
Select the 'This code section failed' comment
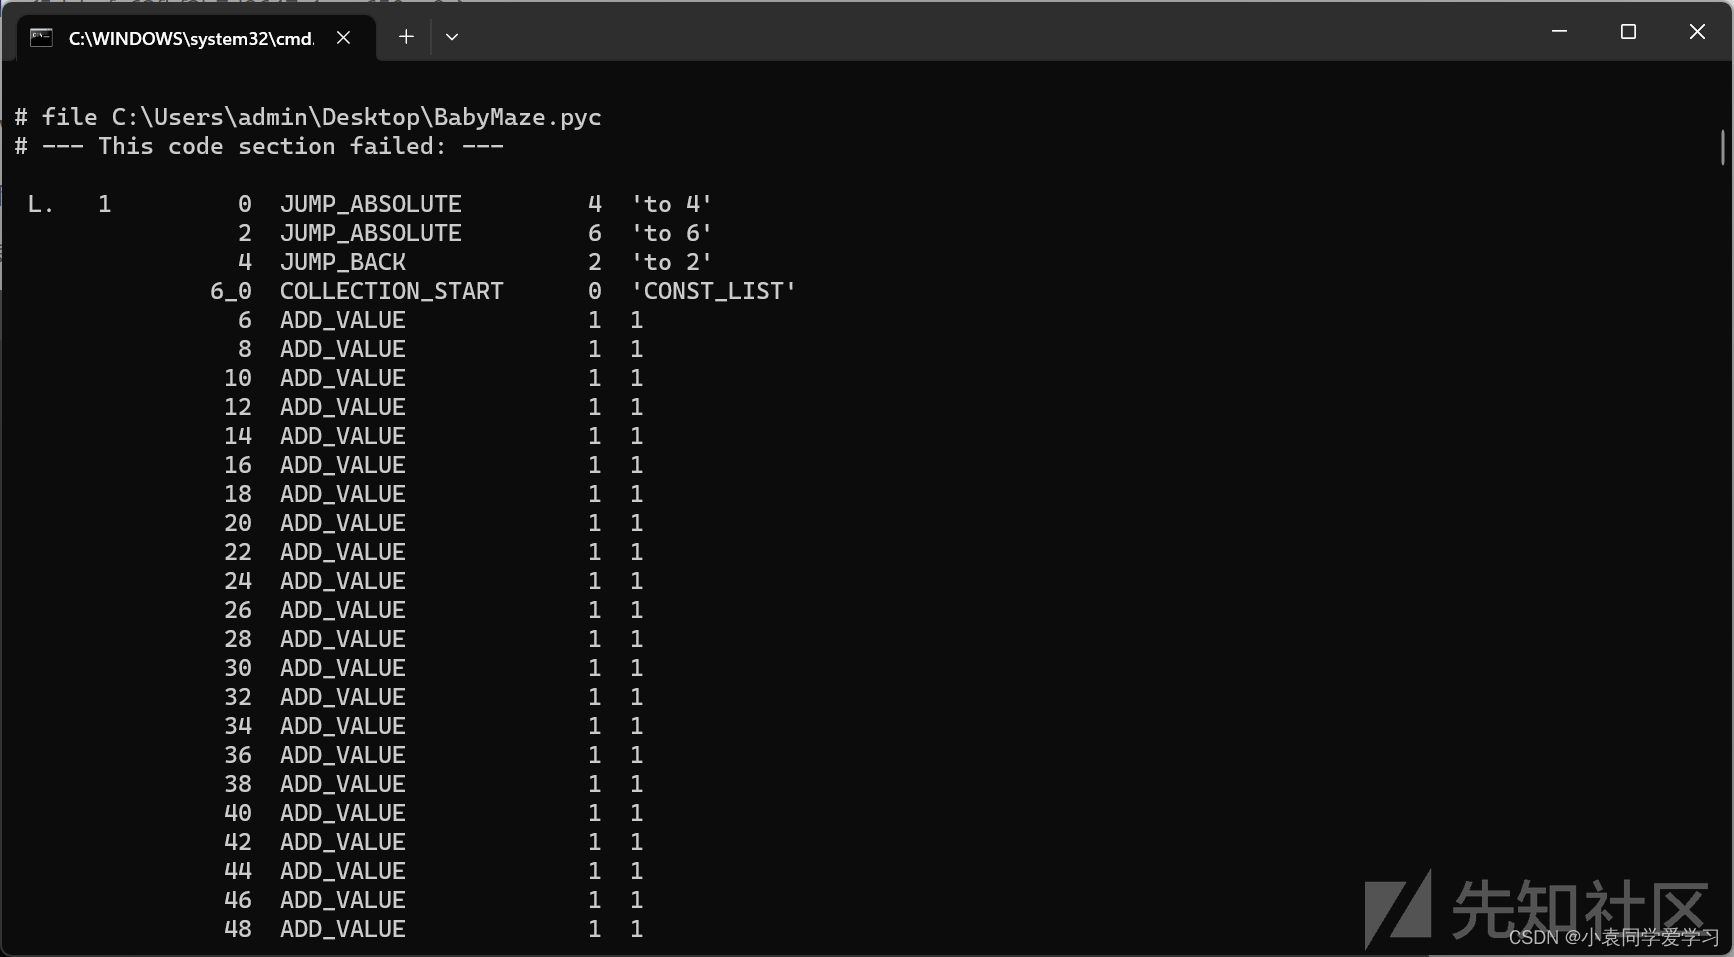tap(258, 146)
